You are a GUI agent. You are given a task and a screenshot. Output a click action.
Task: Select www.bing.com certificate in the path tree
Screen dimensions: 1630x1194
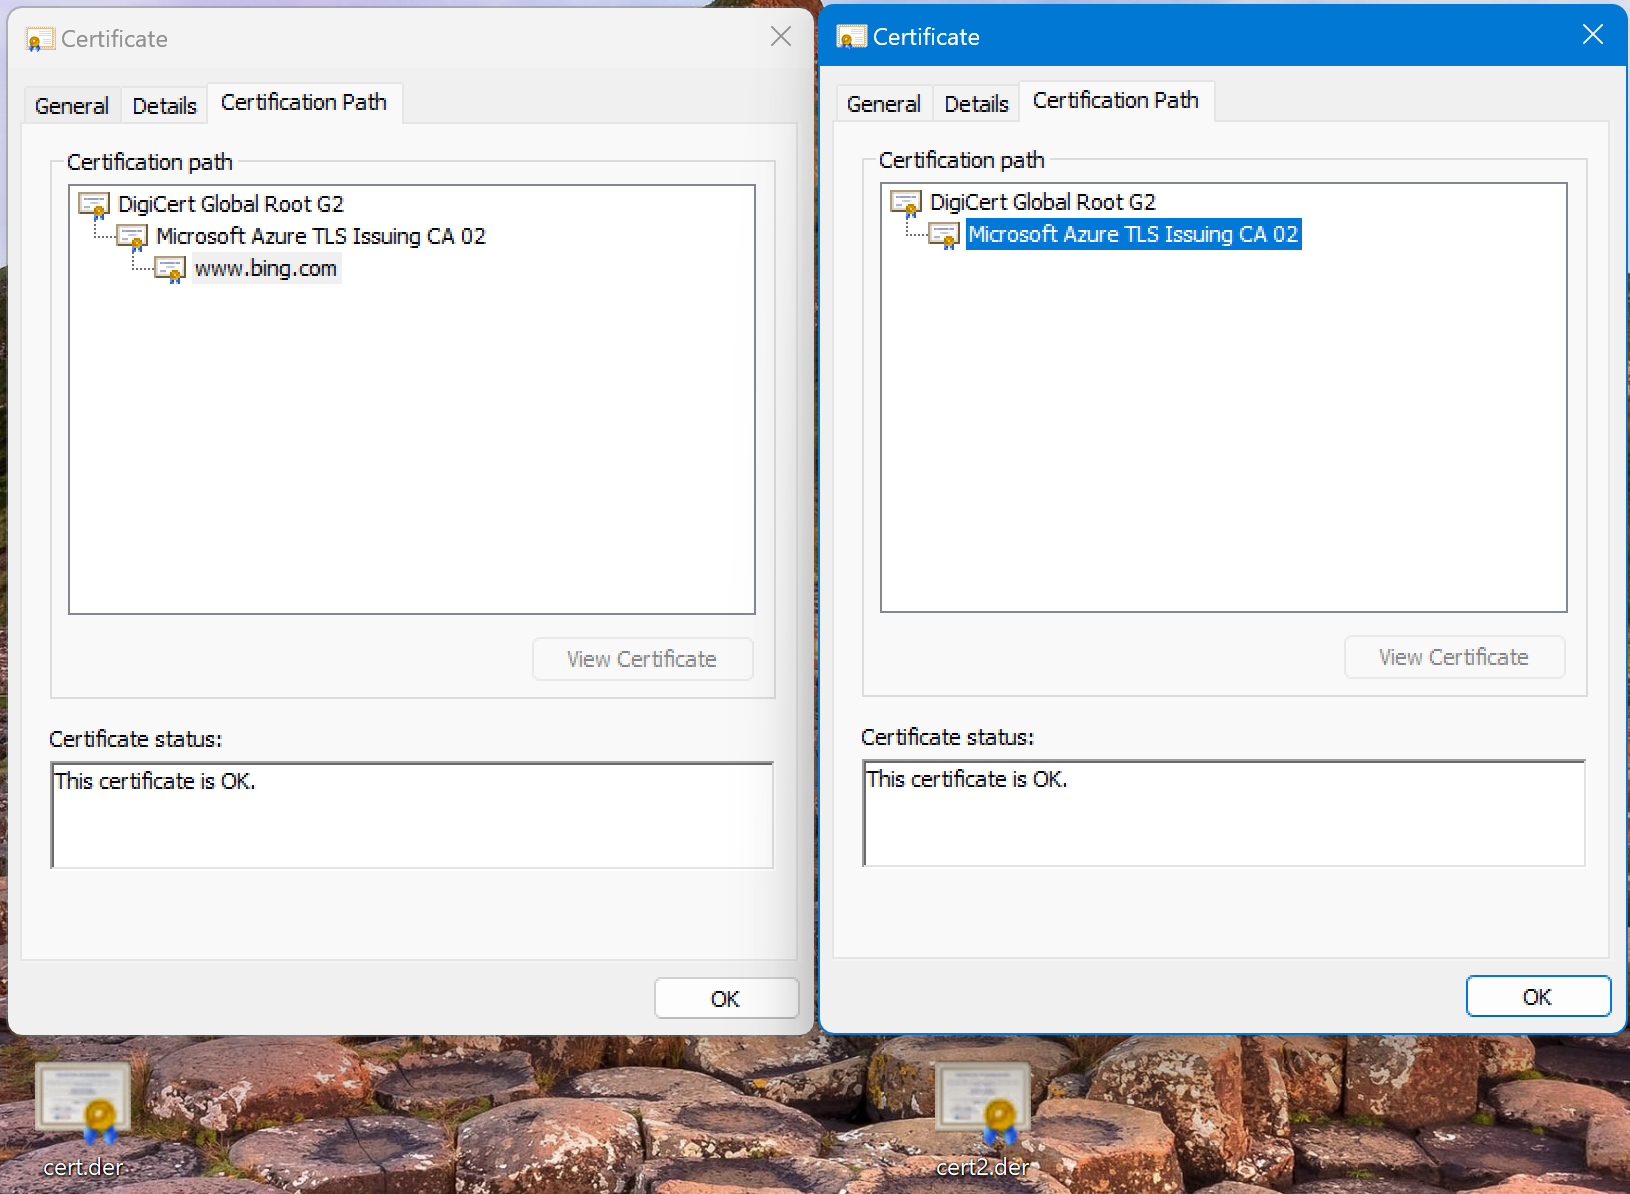pos(266,268)
